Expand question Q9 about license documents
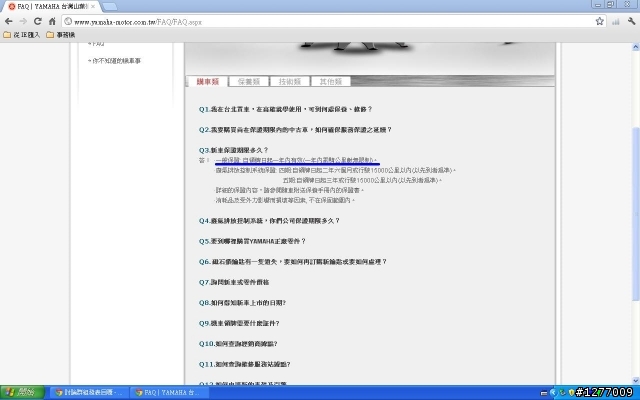 pyautogui.click(x=239, y=323)
